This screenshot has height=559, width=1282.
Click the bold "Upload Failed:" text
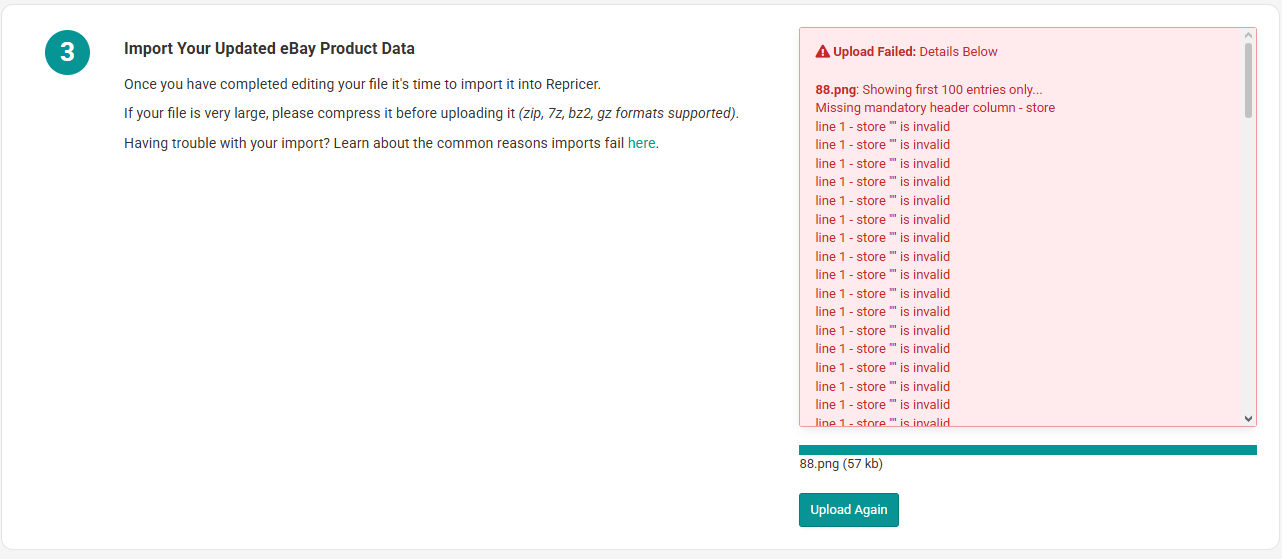click(x=874, y=52)
